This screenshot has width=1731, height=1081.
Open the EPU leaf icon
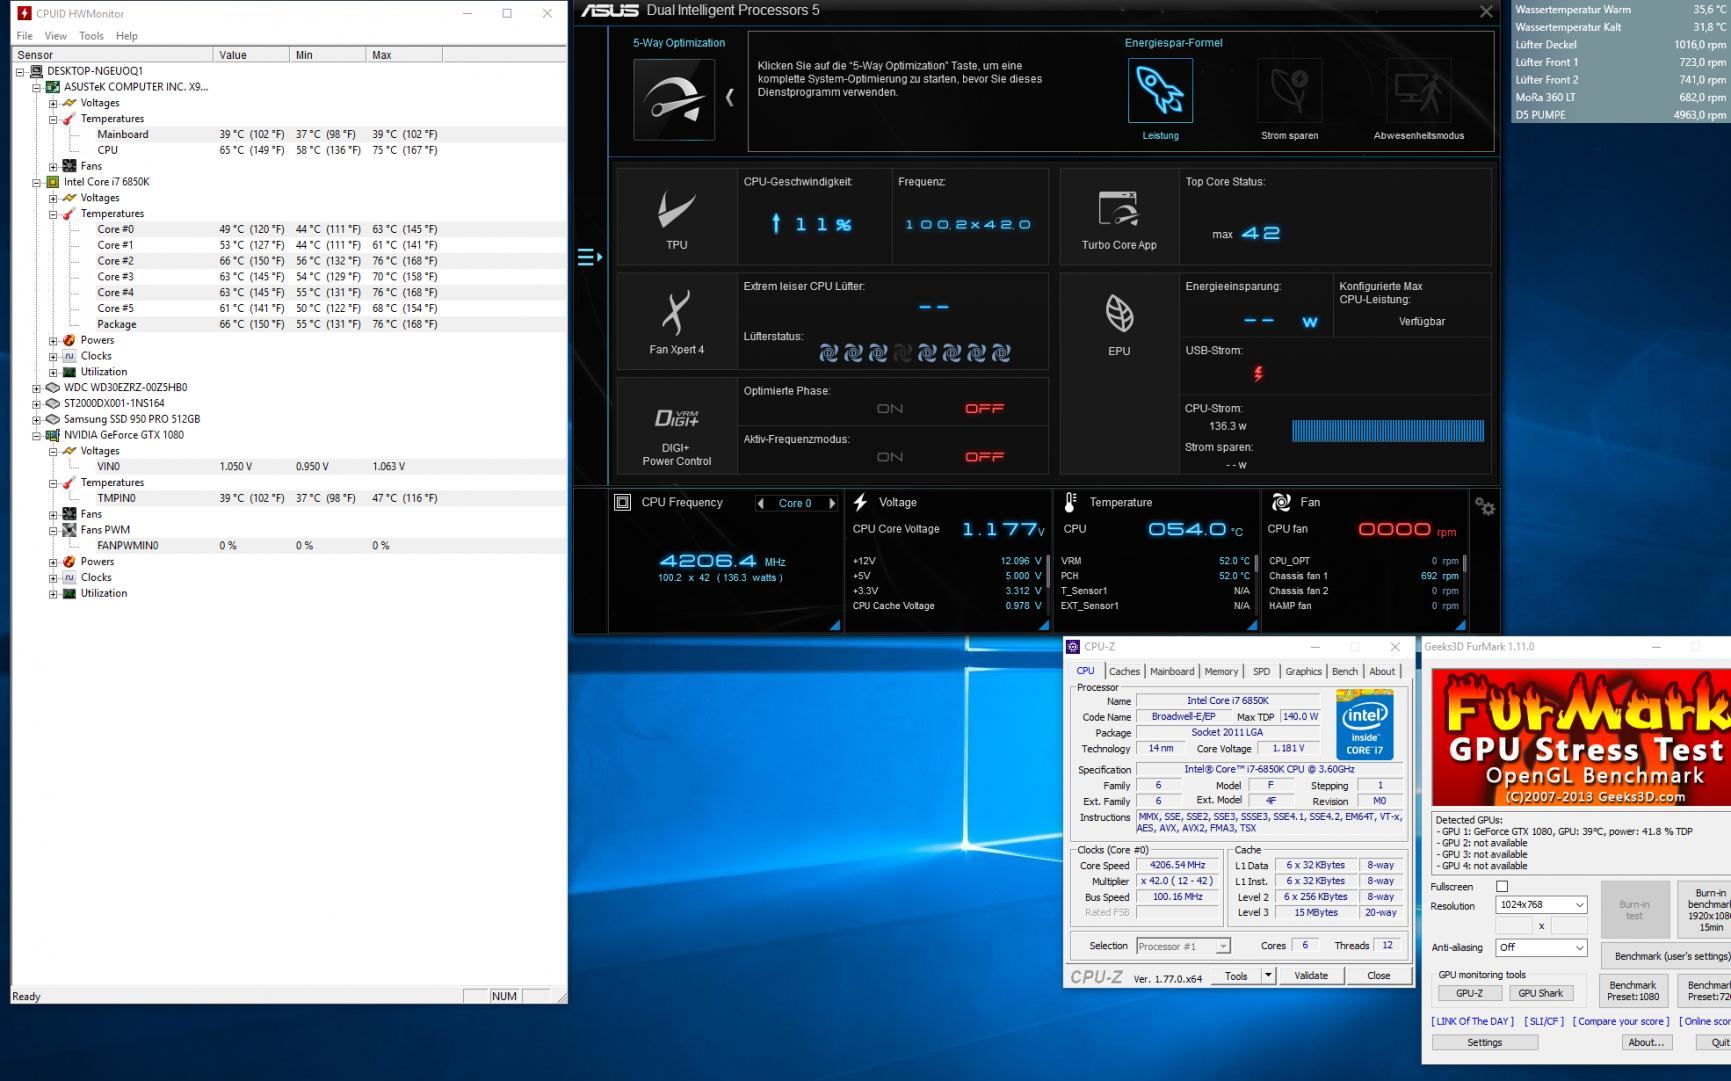pos(1119,314)
